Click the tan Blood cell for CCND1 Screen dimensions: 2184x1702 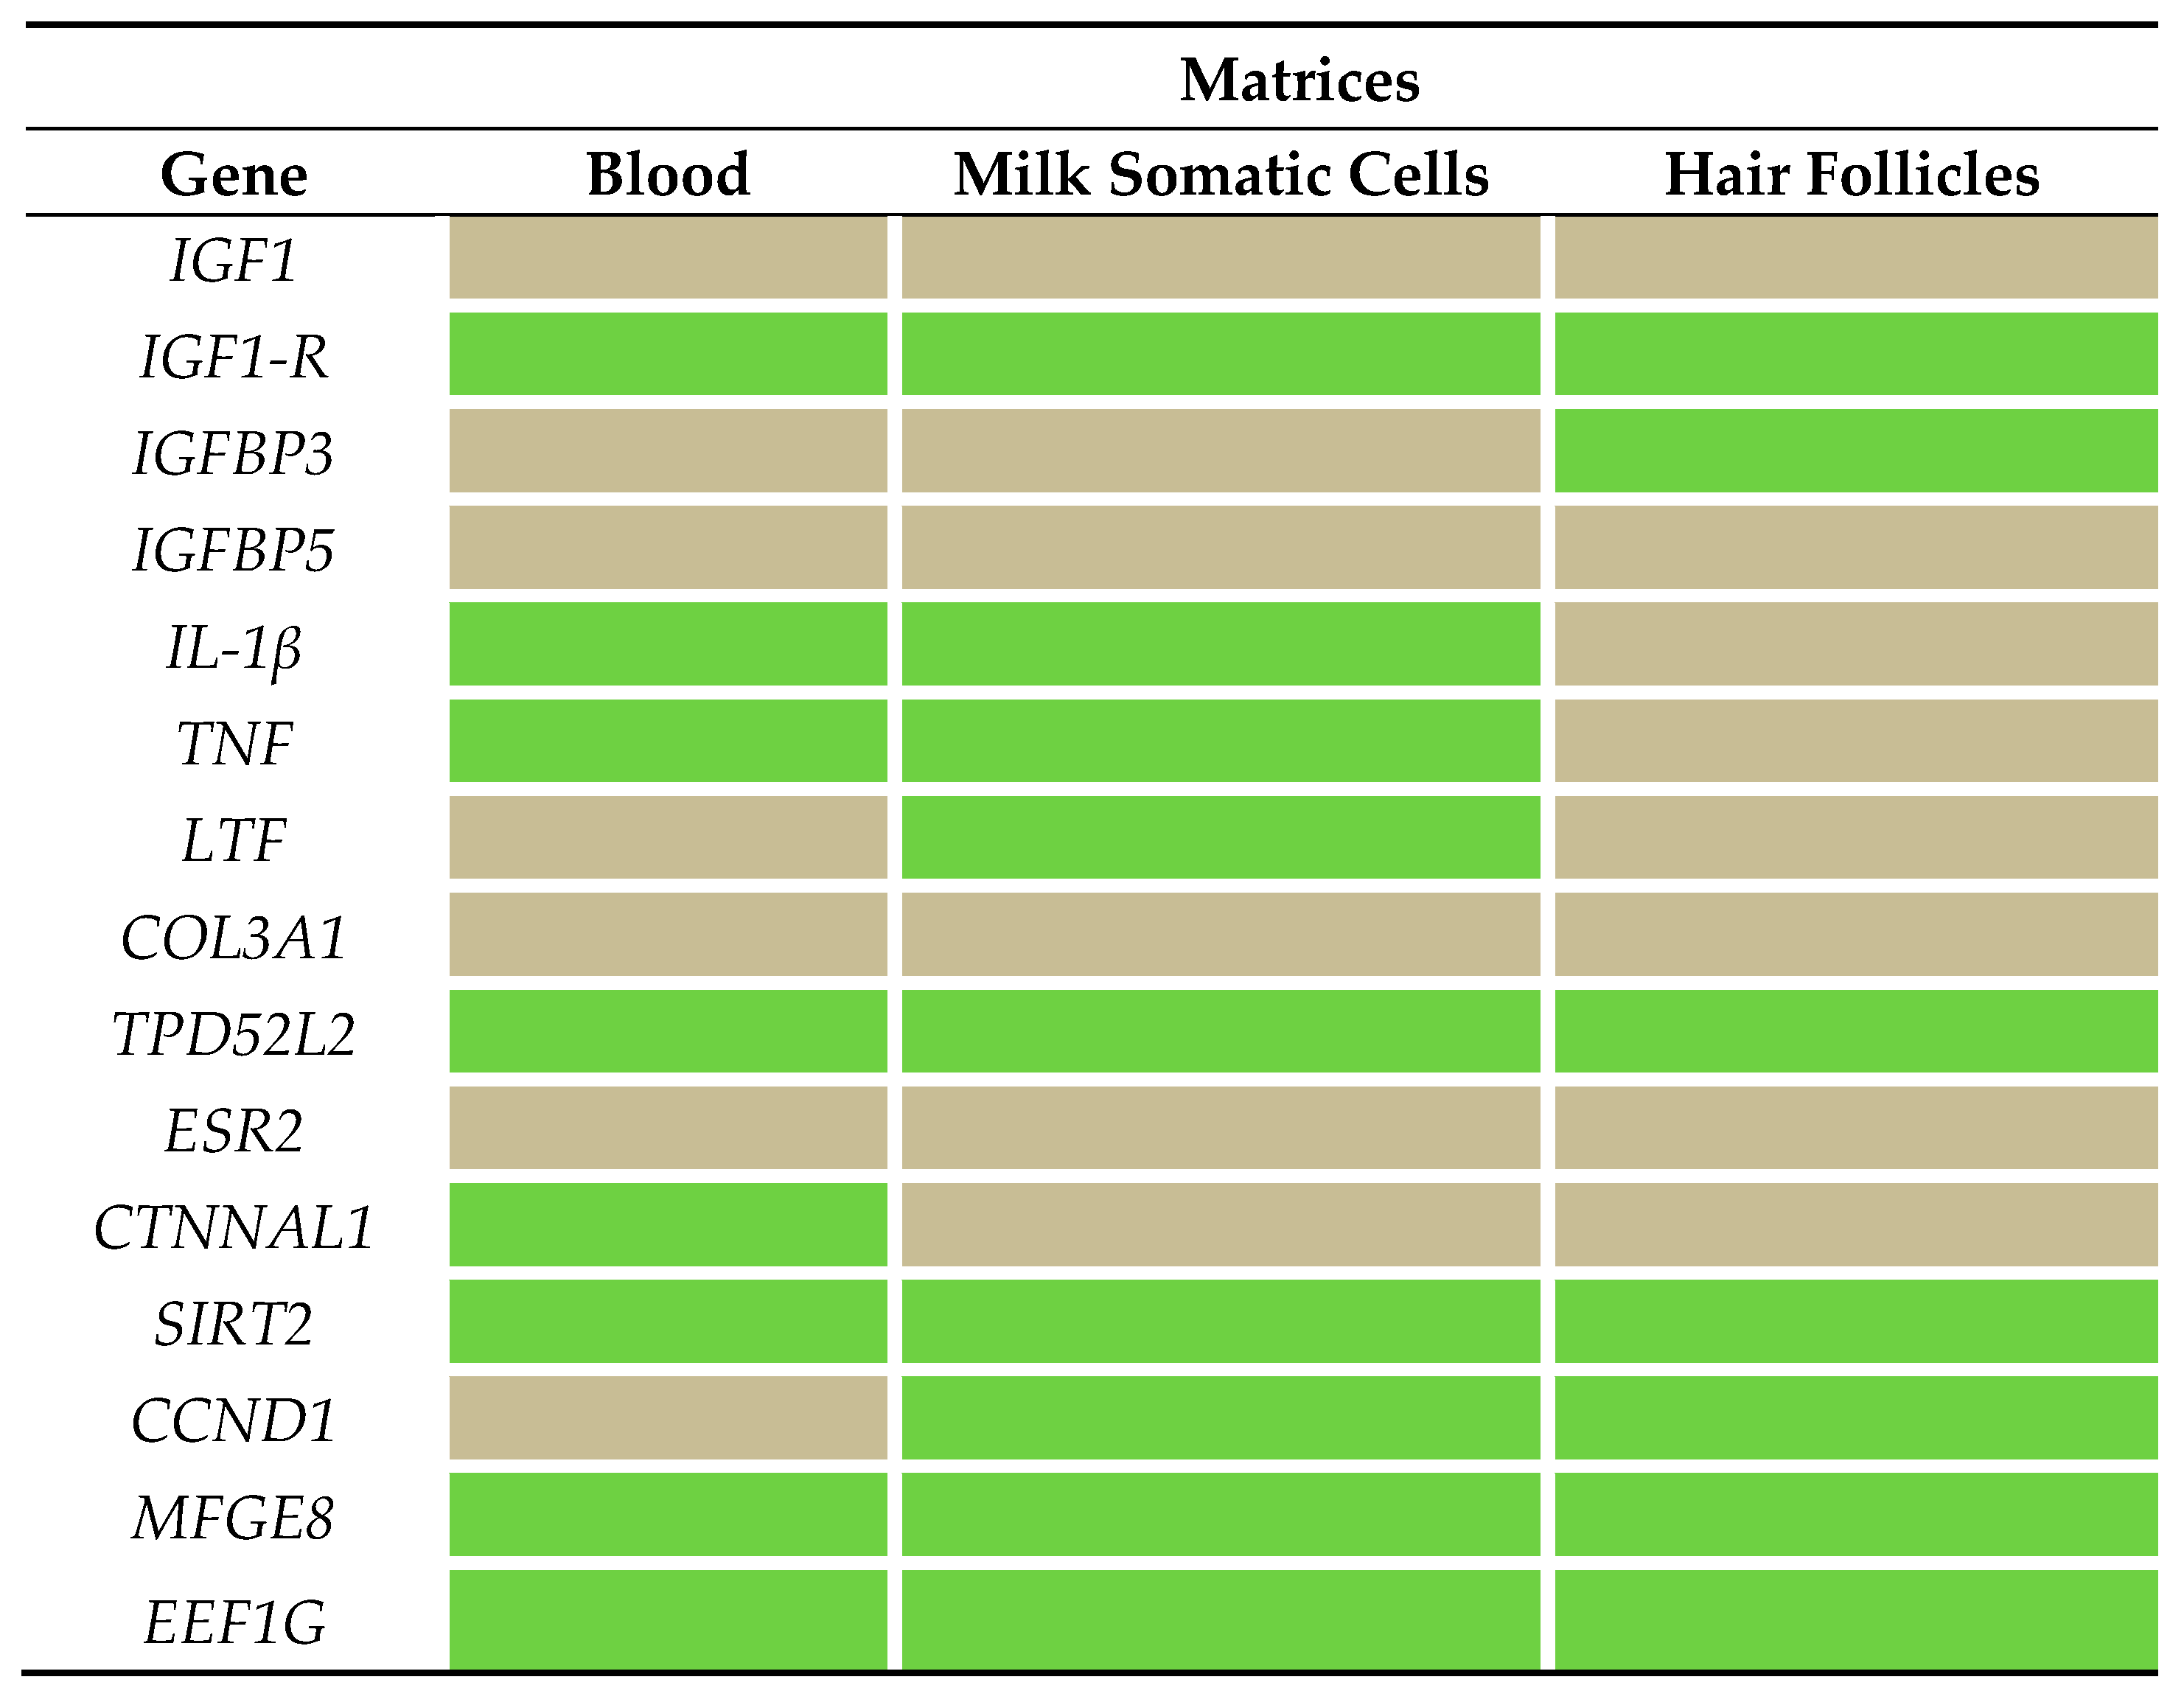point(668,1418)
